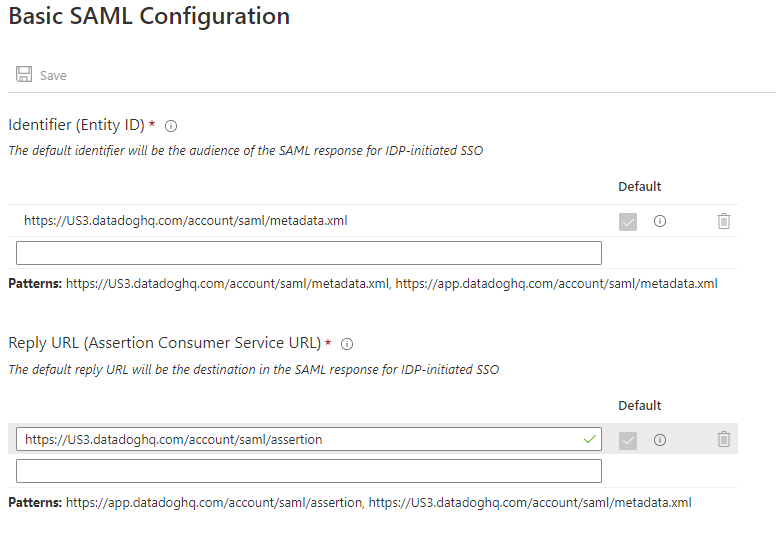This screenshot has height=533, width=776.
Task: Click the green validation checkmark in Reply URL
Action: coord(589,439)
